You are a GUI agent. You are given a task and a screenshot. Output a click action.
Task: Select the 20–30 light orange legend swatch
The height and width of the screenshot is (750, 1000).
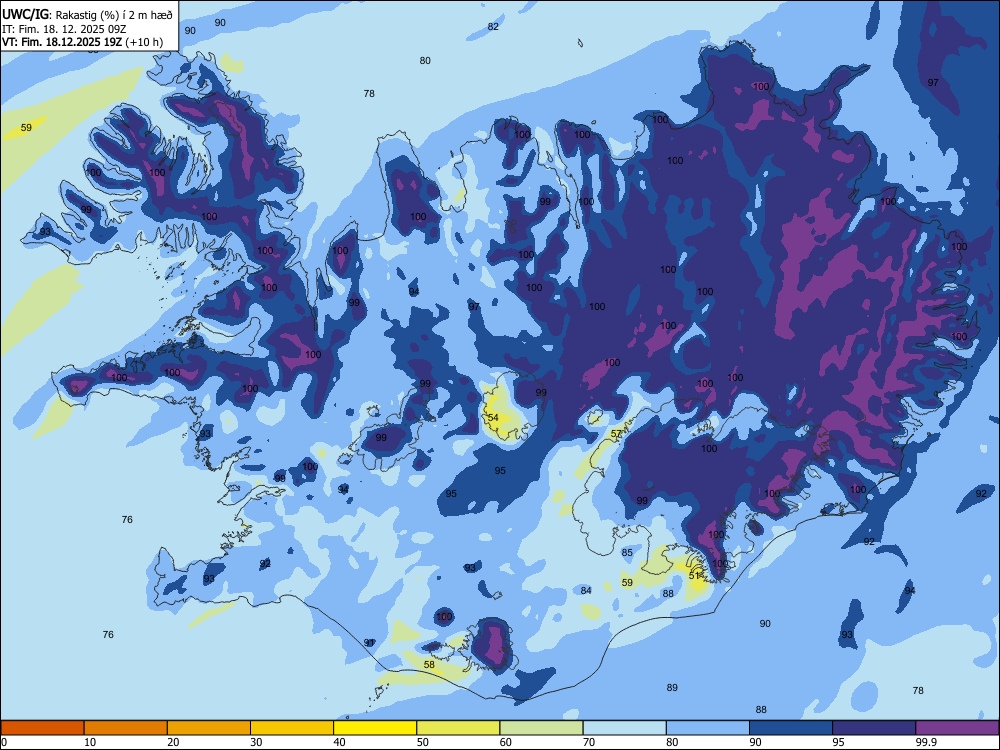click(209, 728)
